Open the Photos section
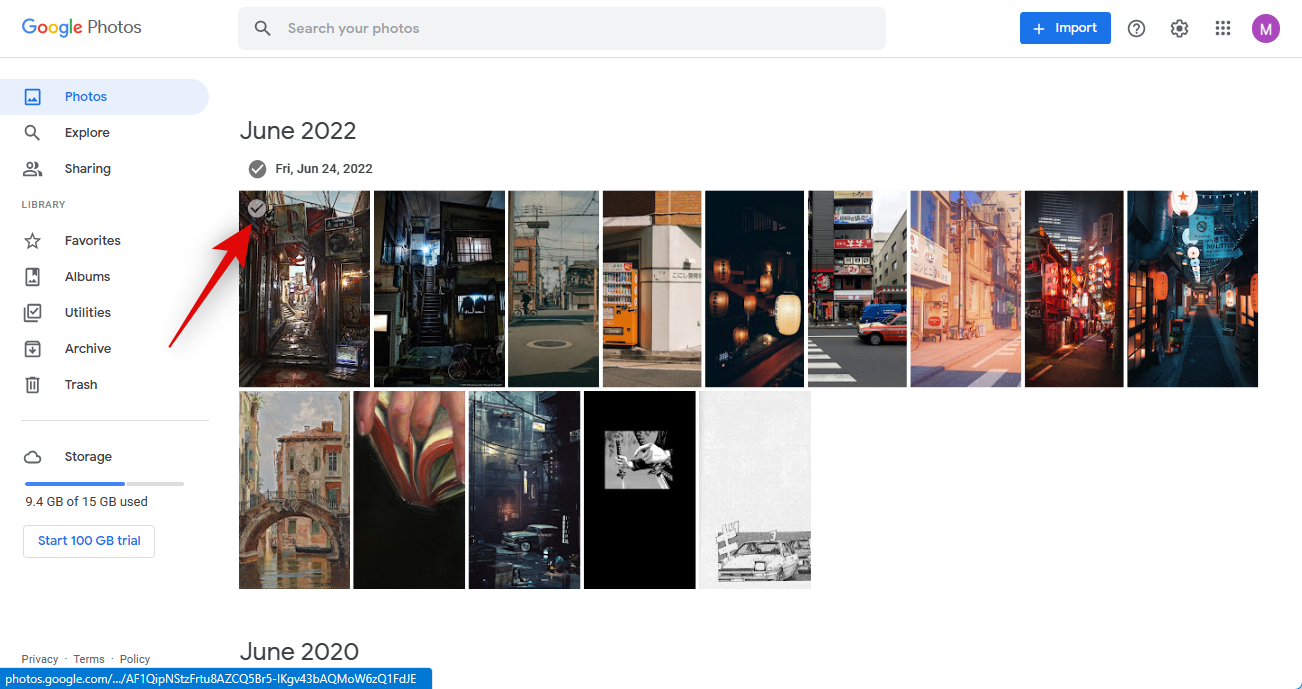 104,97
